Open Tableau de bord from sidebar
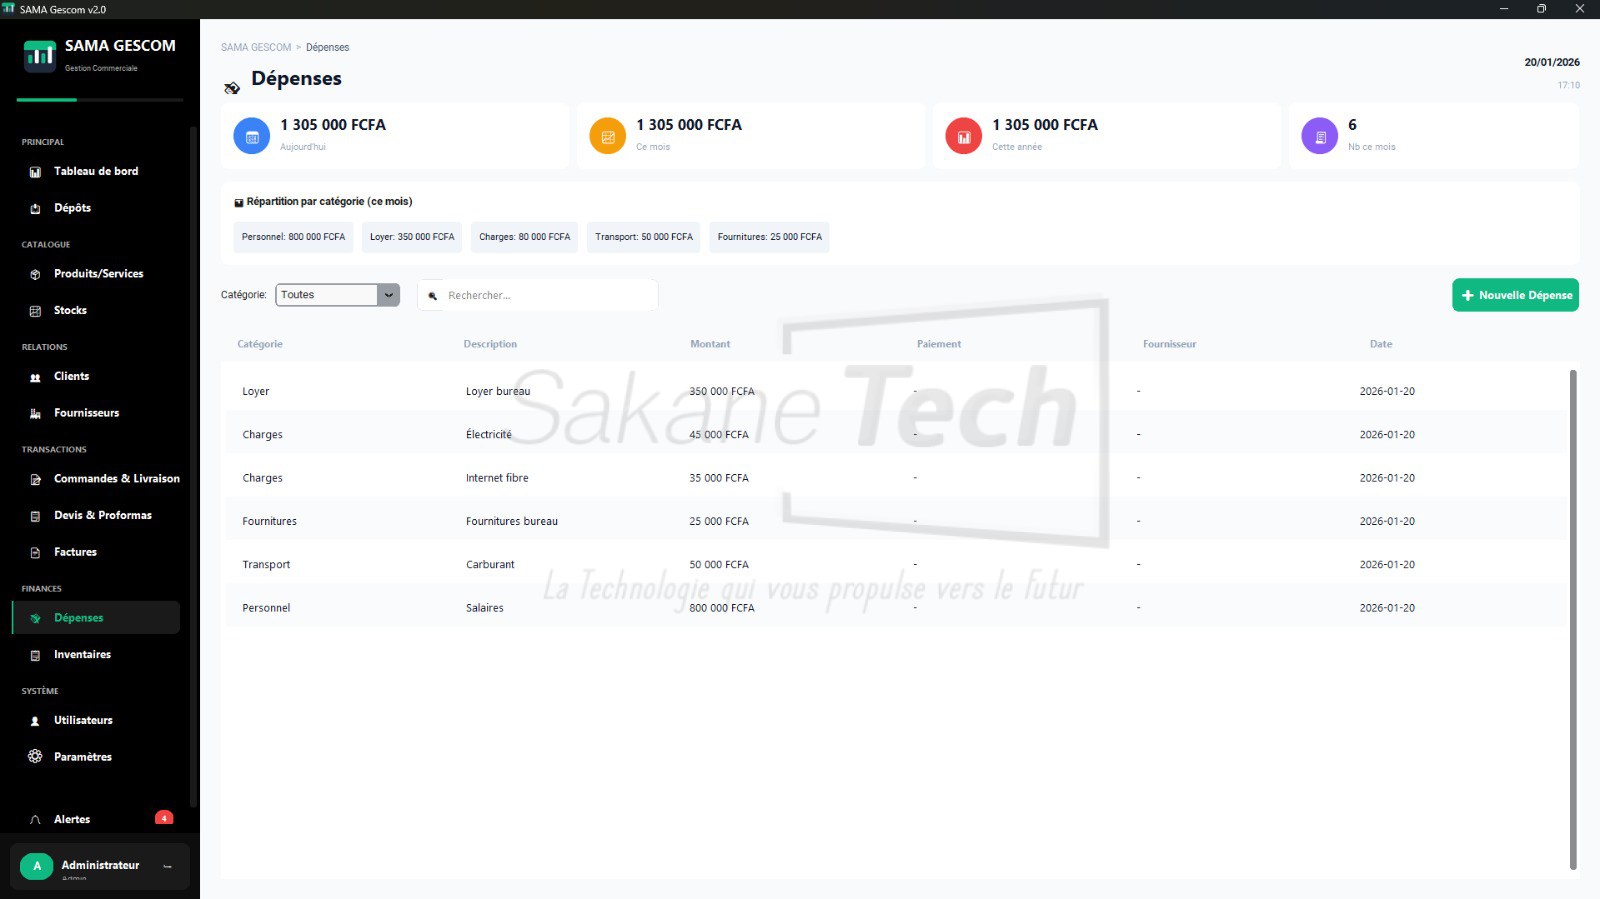The image size is (1600, 899). tap(96, 171)
